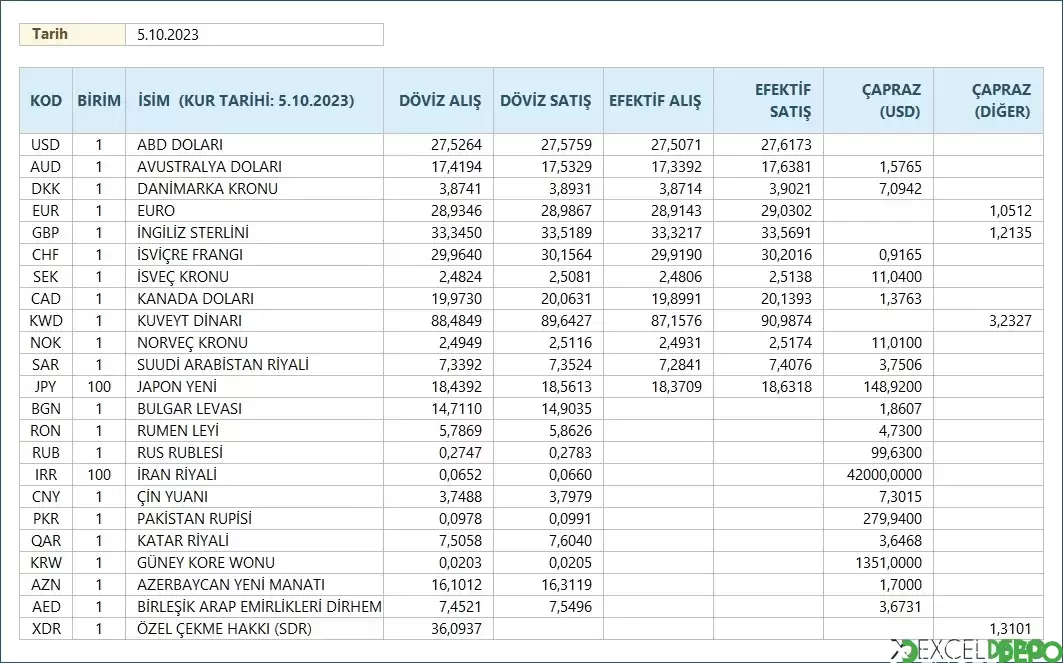Select the EFEKTİF ALIŞ column header
This screenshot has height=663, width=1063.
[658, 100]
